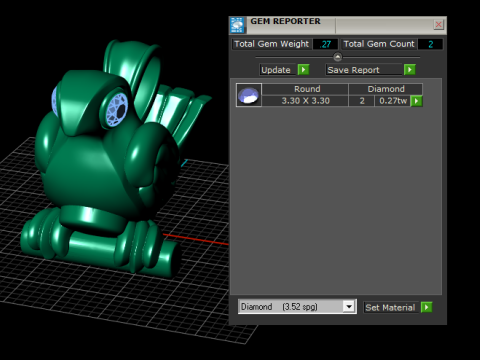
Task: Click the Save Report button
Action: click(x=364, y=70)
